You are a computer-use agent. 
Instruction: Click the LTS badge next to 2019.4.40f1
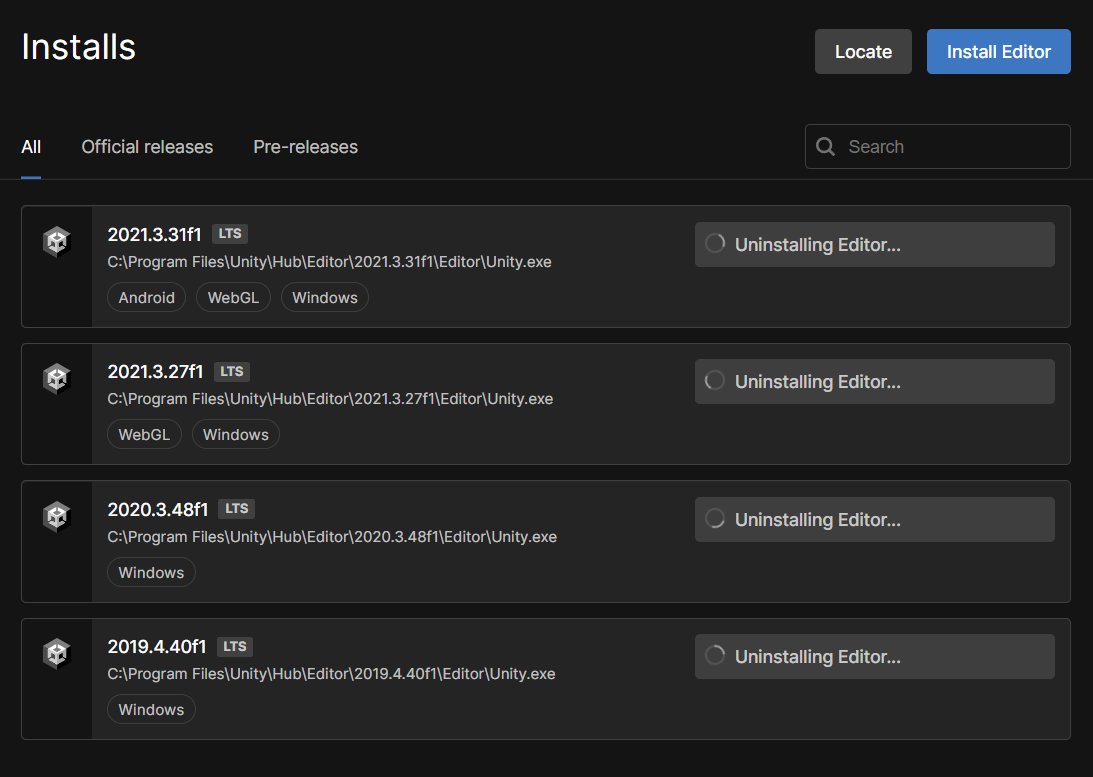coord(235,647)
